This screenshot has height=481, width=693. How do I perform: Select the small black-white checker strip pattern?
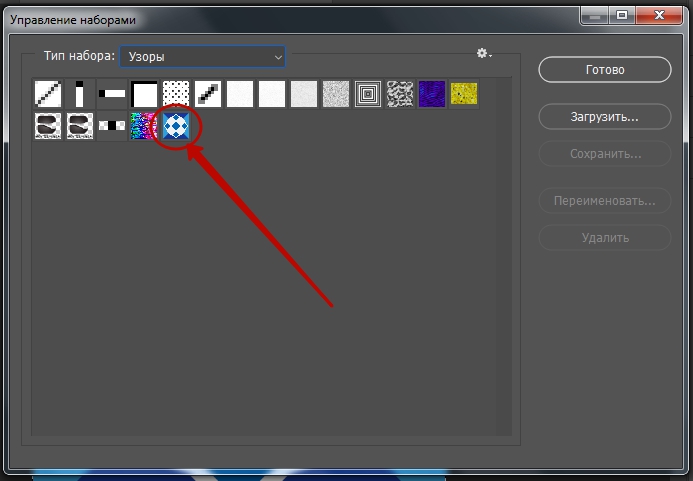point(112,126)
